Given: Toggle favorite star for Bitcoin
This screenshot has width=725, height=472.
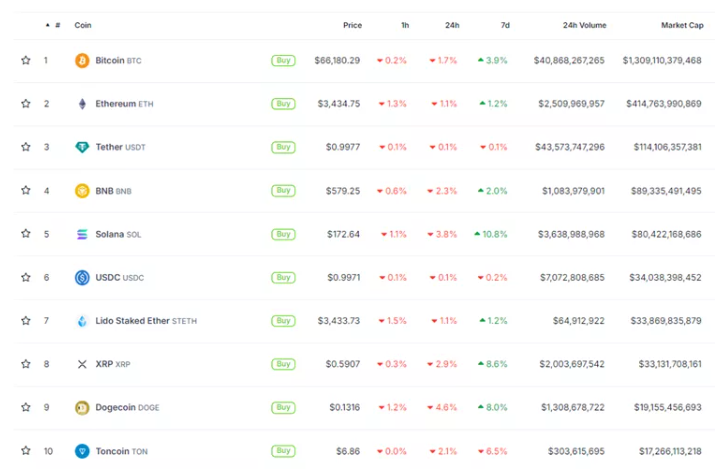Looking at the screenshot, I should pyautogui.click(x=26, y=61).
